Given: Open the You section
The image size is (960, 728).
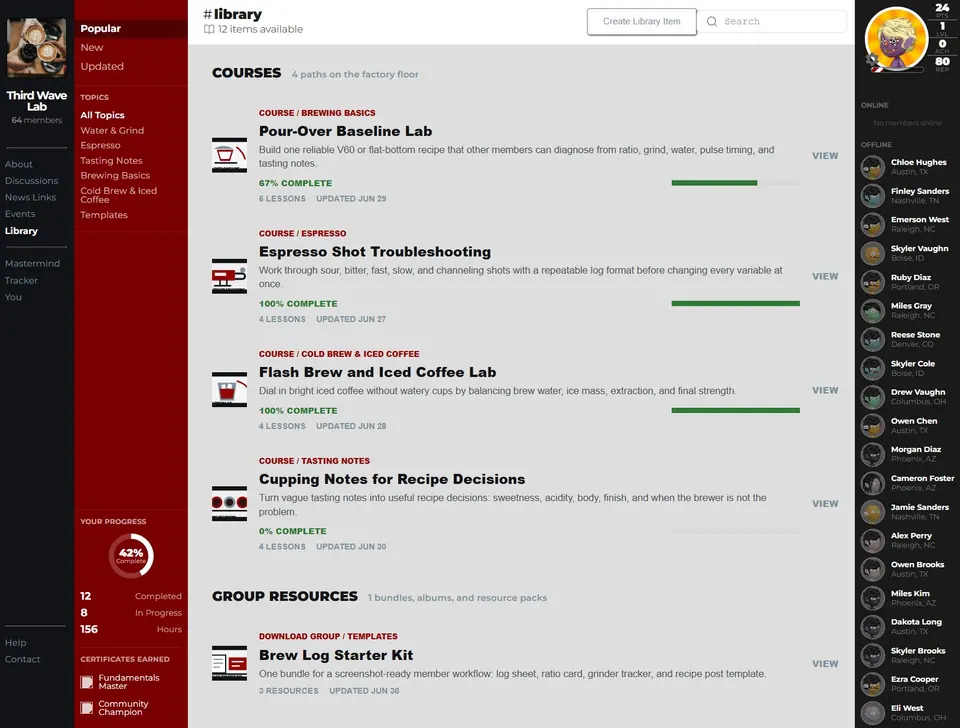Looking at the screenshot, I should [x=13, y=297].
